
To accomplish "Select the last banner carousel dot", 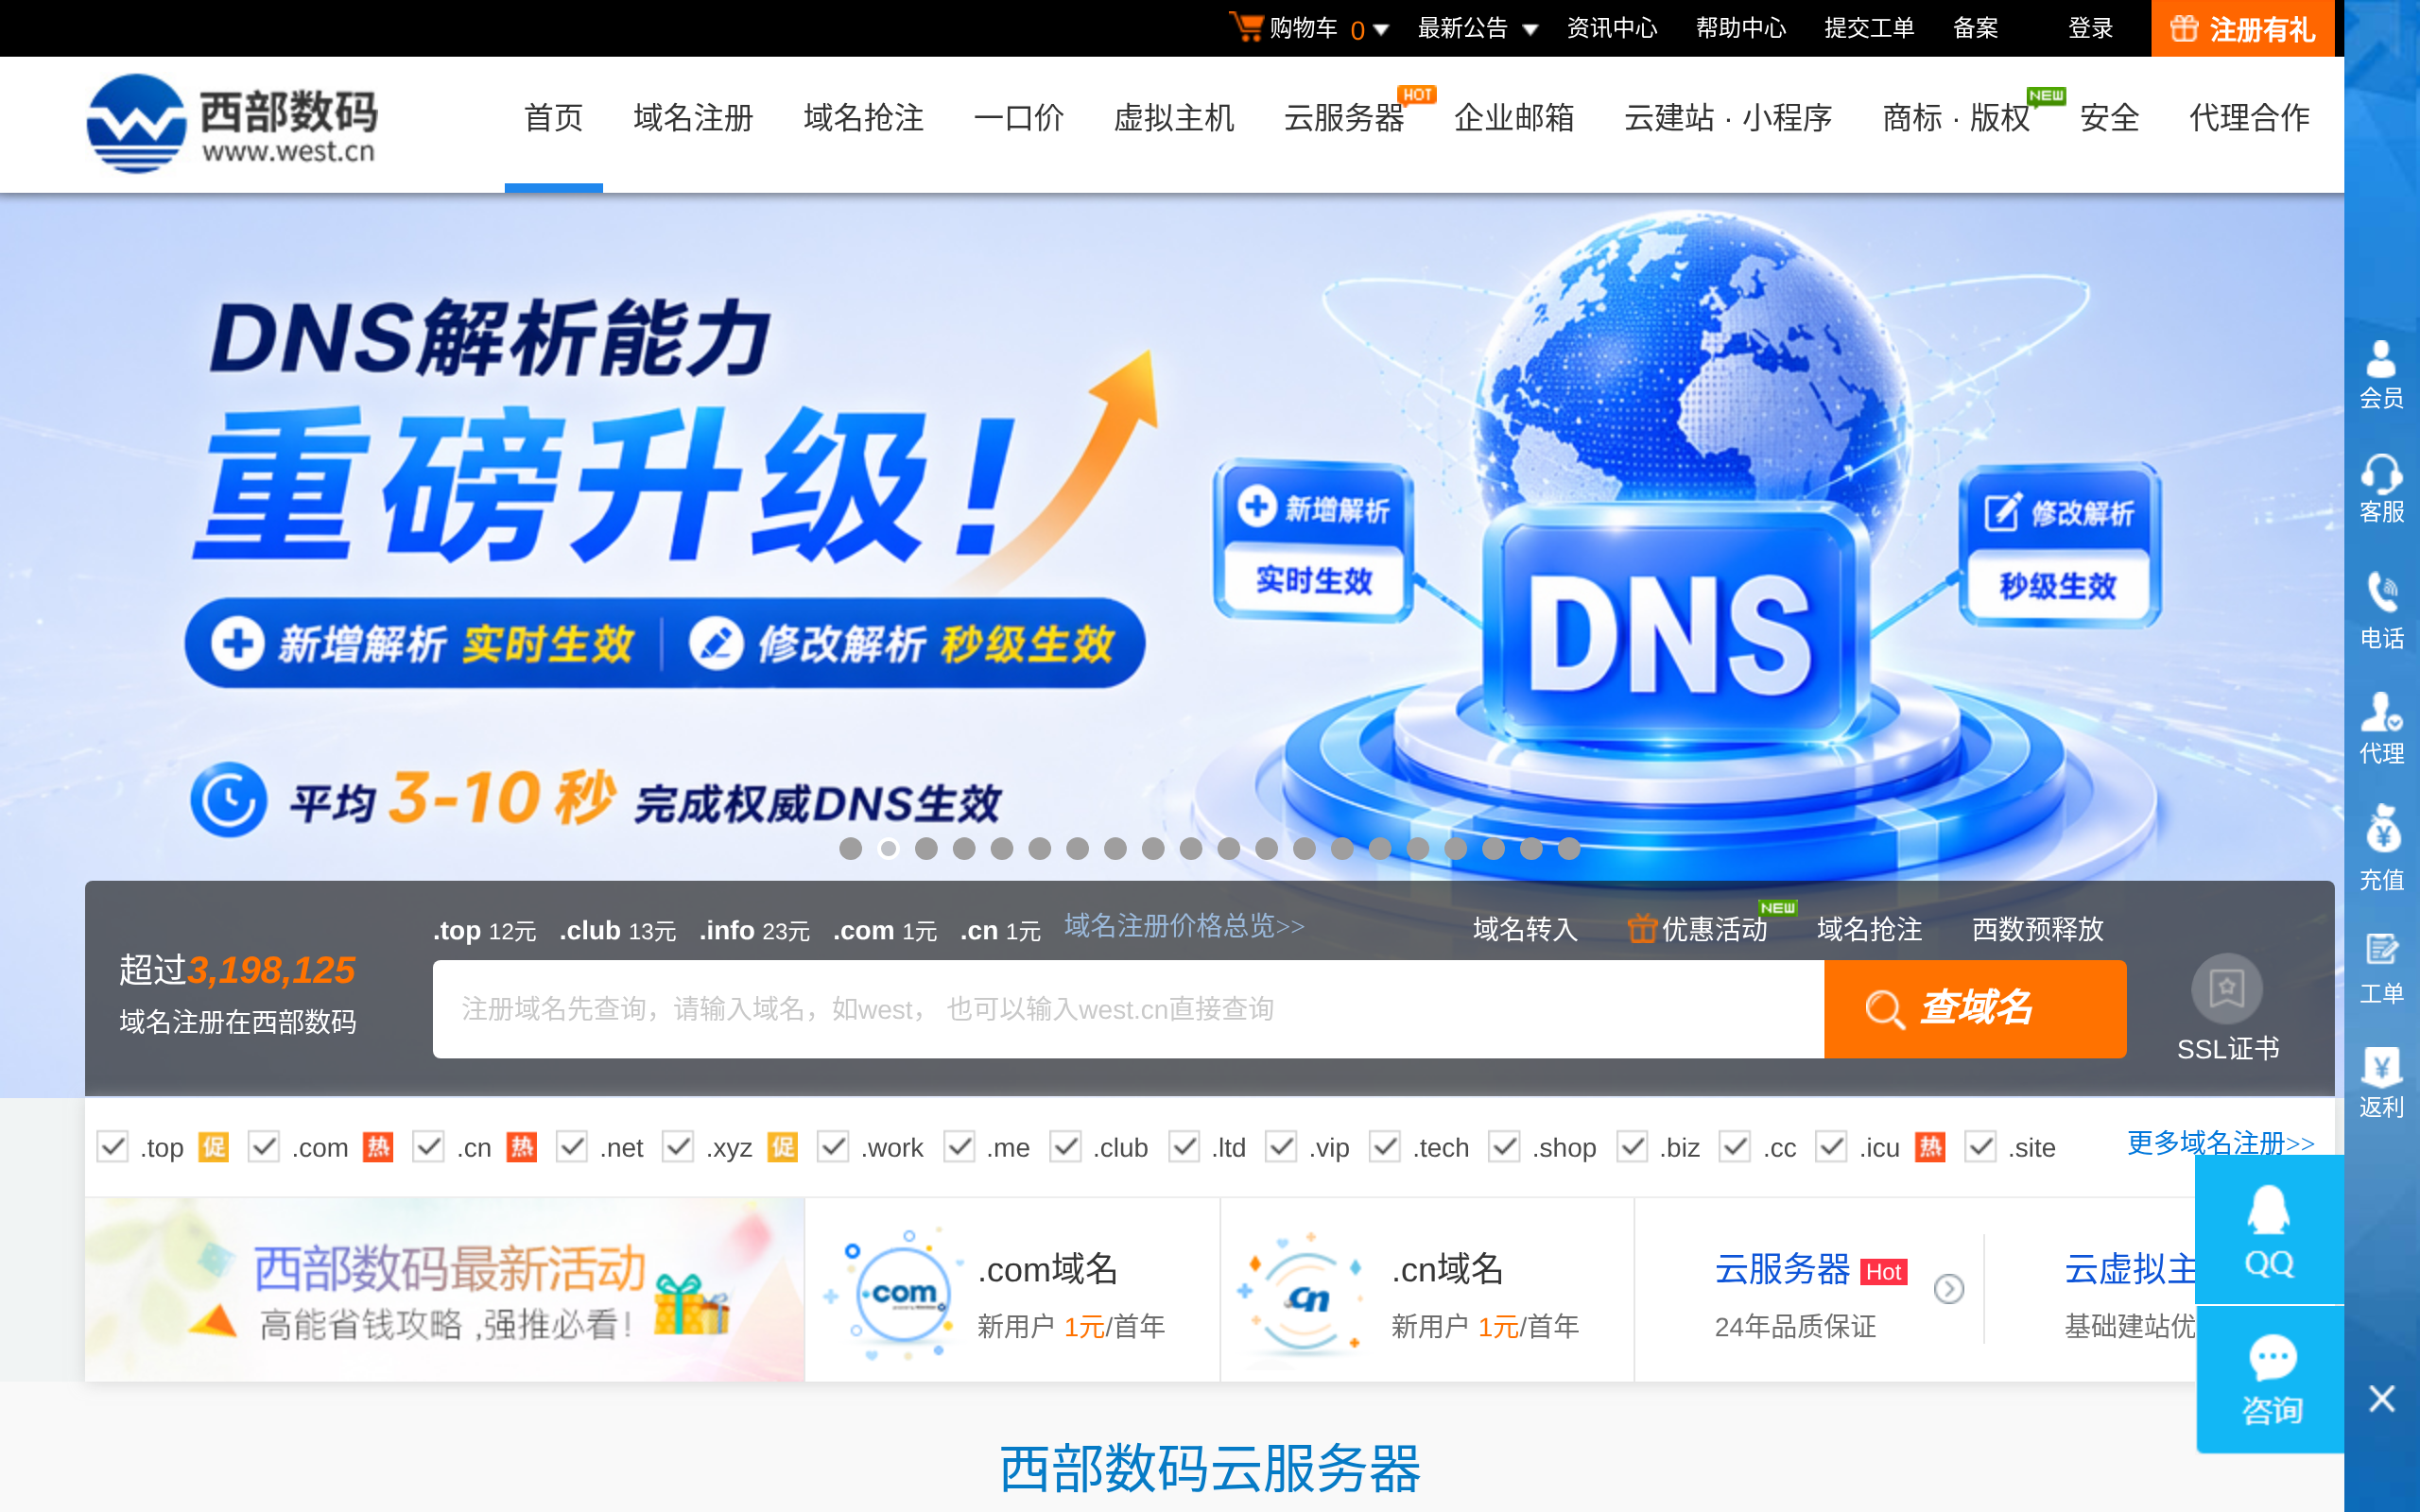I will [x=1569, y=849].
